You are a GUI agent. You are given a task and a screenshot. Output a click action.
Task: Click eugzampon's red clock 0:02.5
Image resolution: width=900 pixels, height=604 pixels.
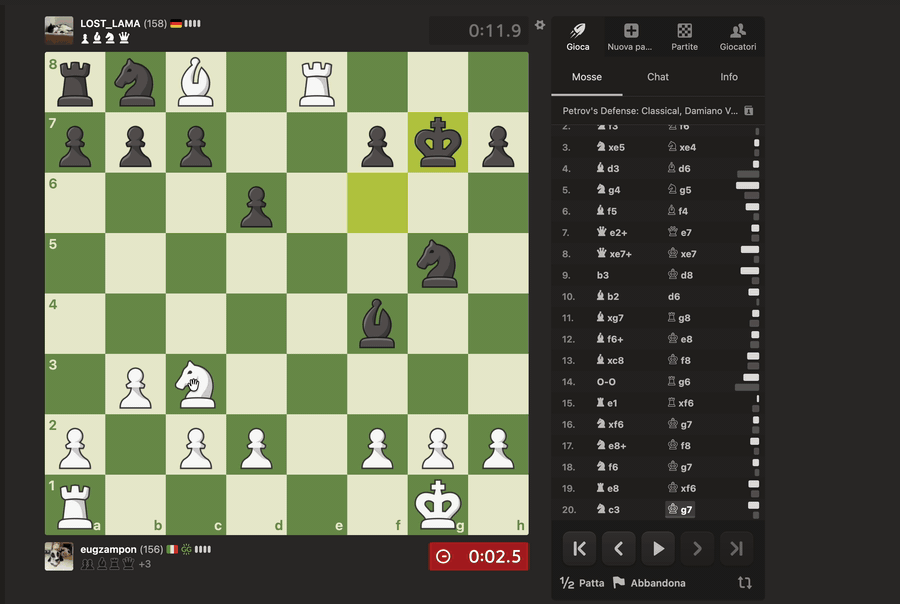click(479, 556)
